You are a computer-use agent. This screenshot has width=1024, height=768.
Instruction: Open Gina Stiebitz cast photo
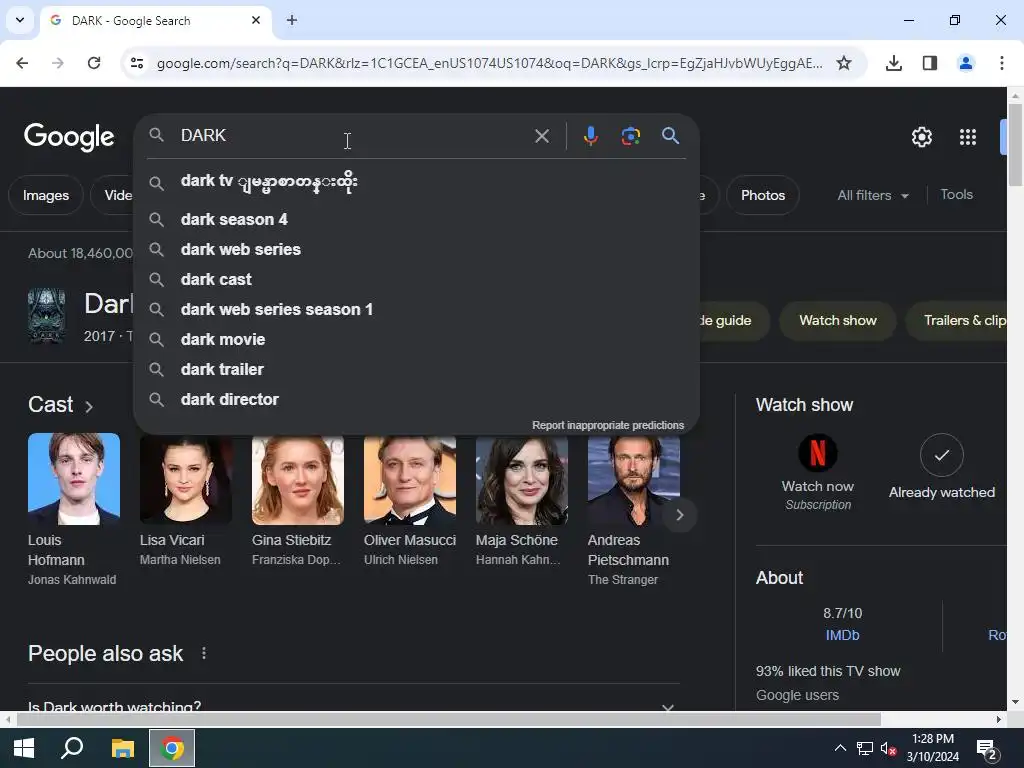[298, 480]
